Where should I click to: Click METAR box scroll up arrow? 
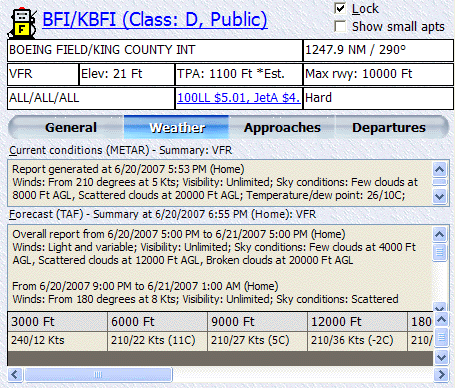point(439,169)
